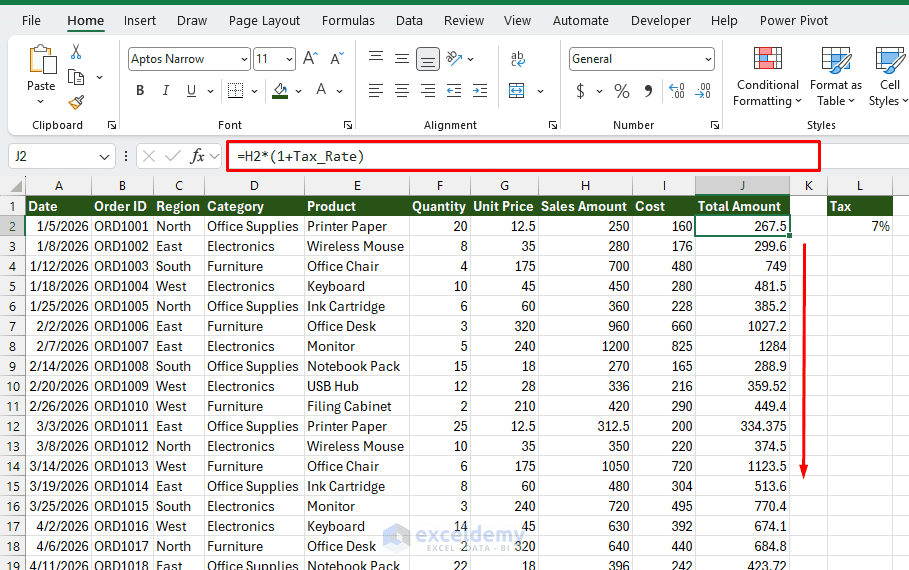
Task: Set Middle Align for cell
Action: pyautogui.click(x=402, y=58)
